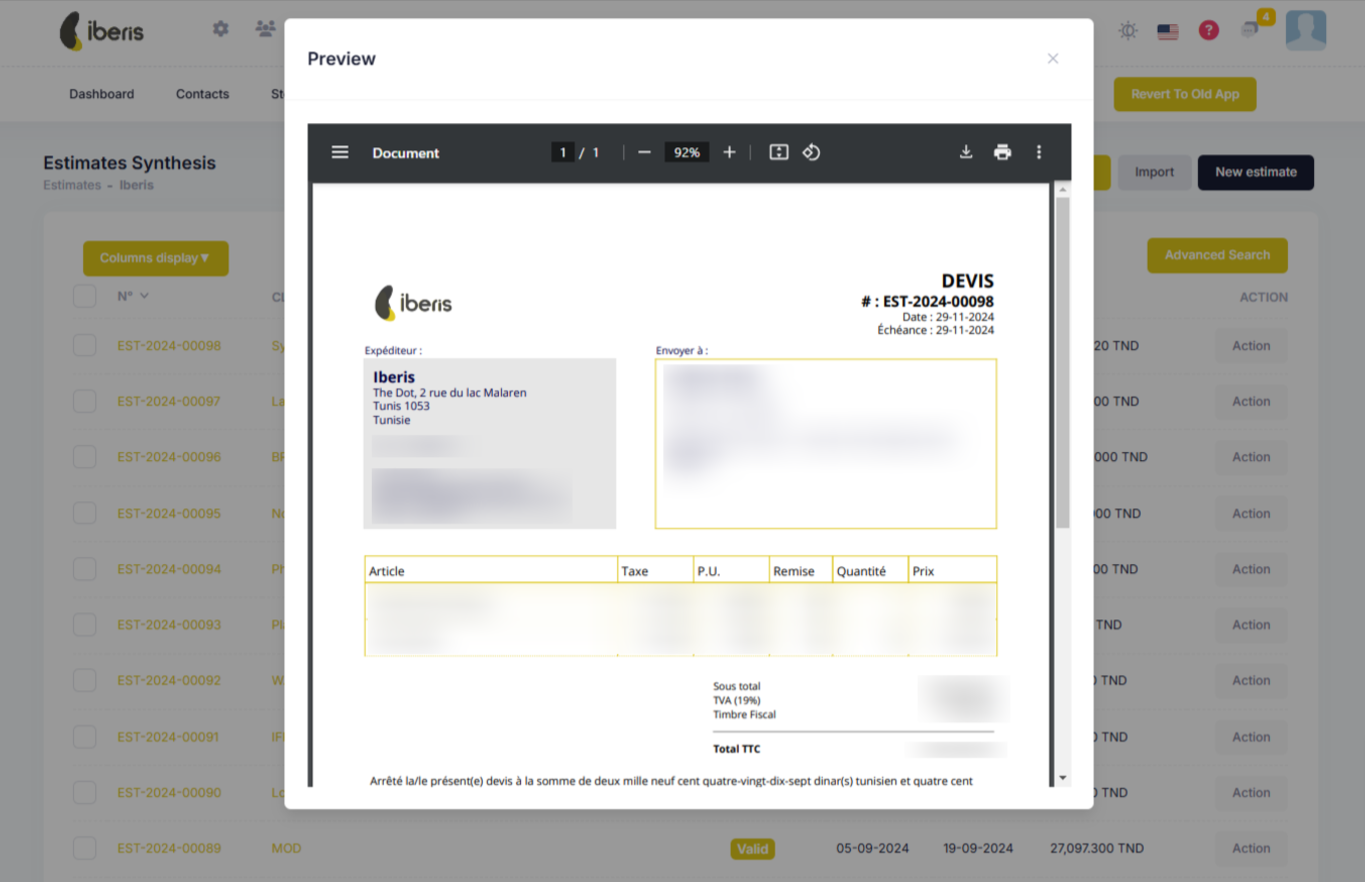Click the PDF scrollbar up arrow
This screenshot has height=882, width=1365.
(1063, 189)
